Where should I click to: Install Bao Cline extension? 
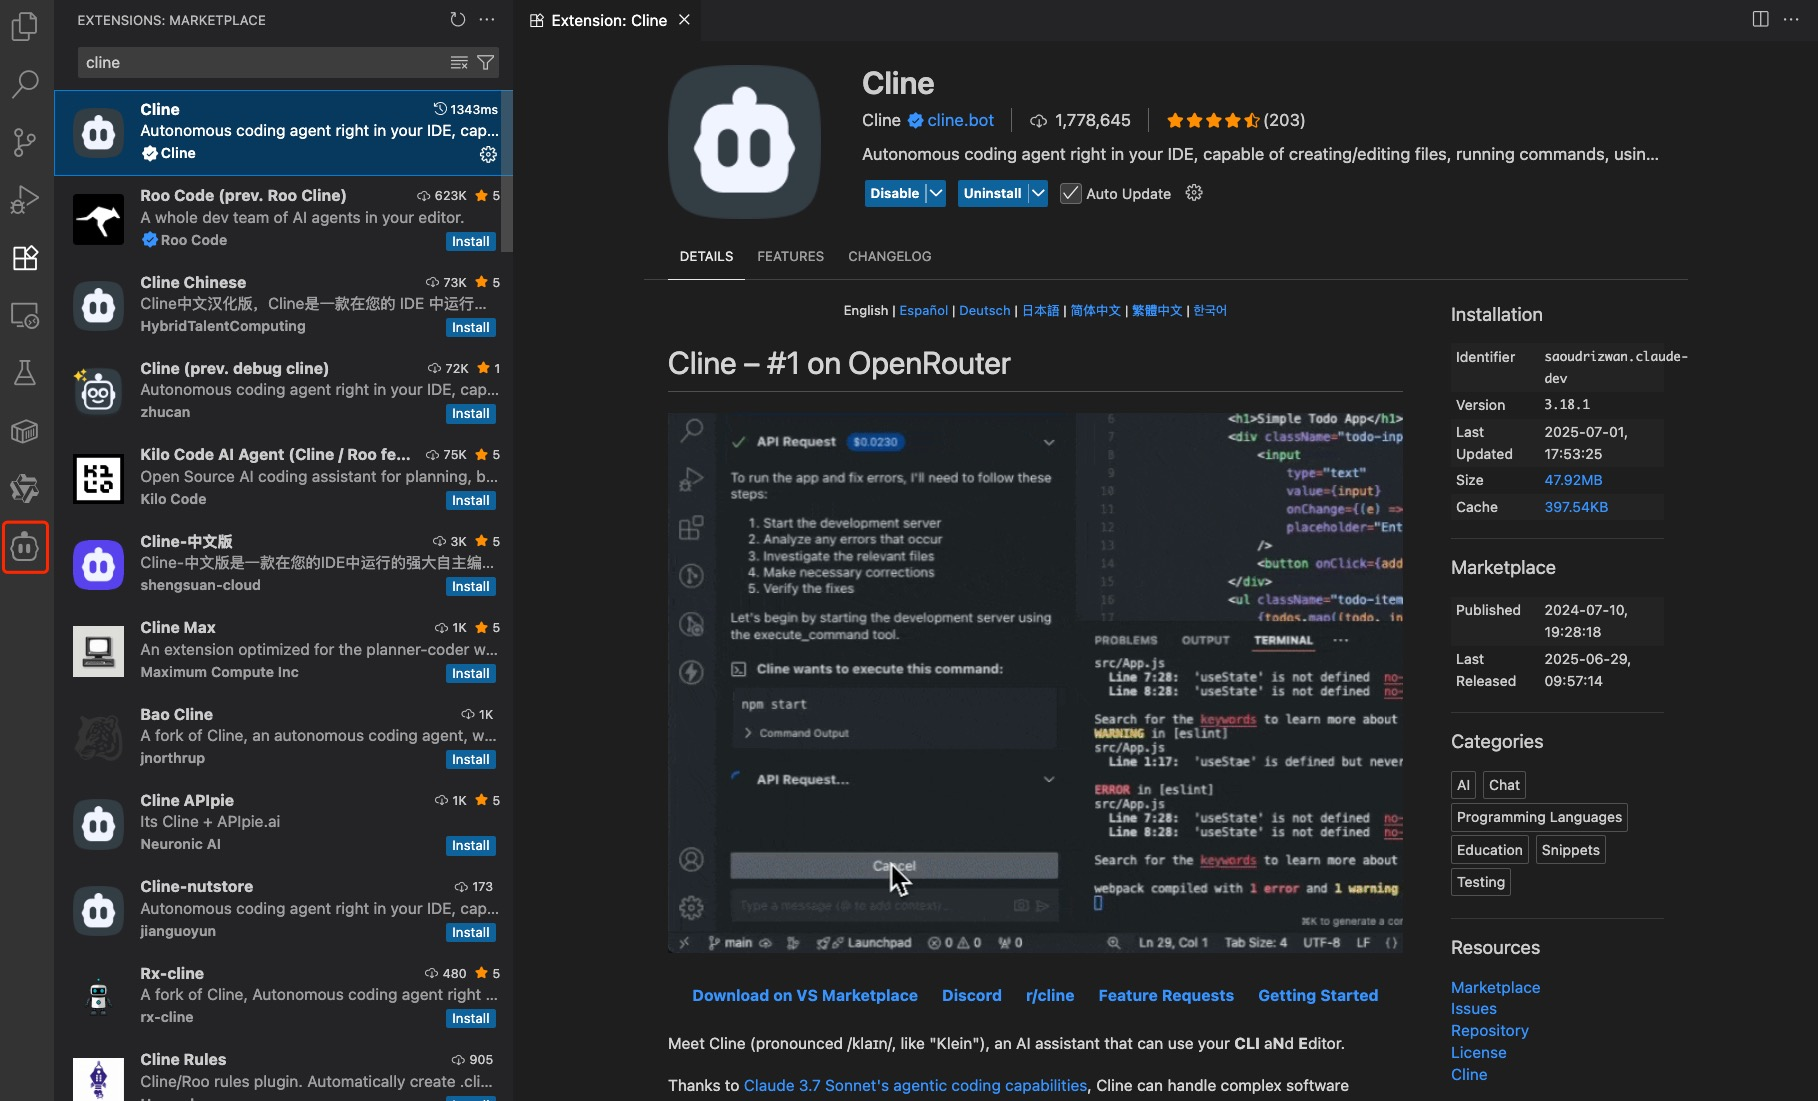470,759
